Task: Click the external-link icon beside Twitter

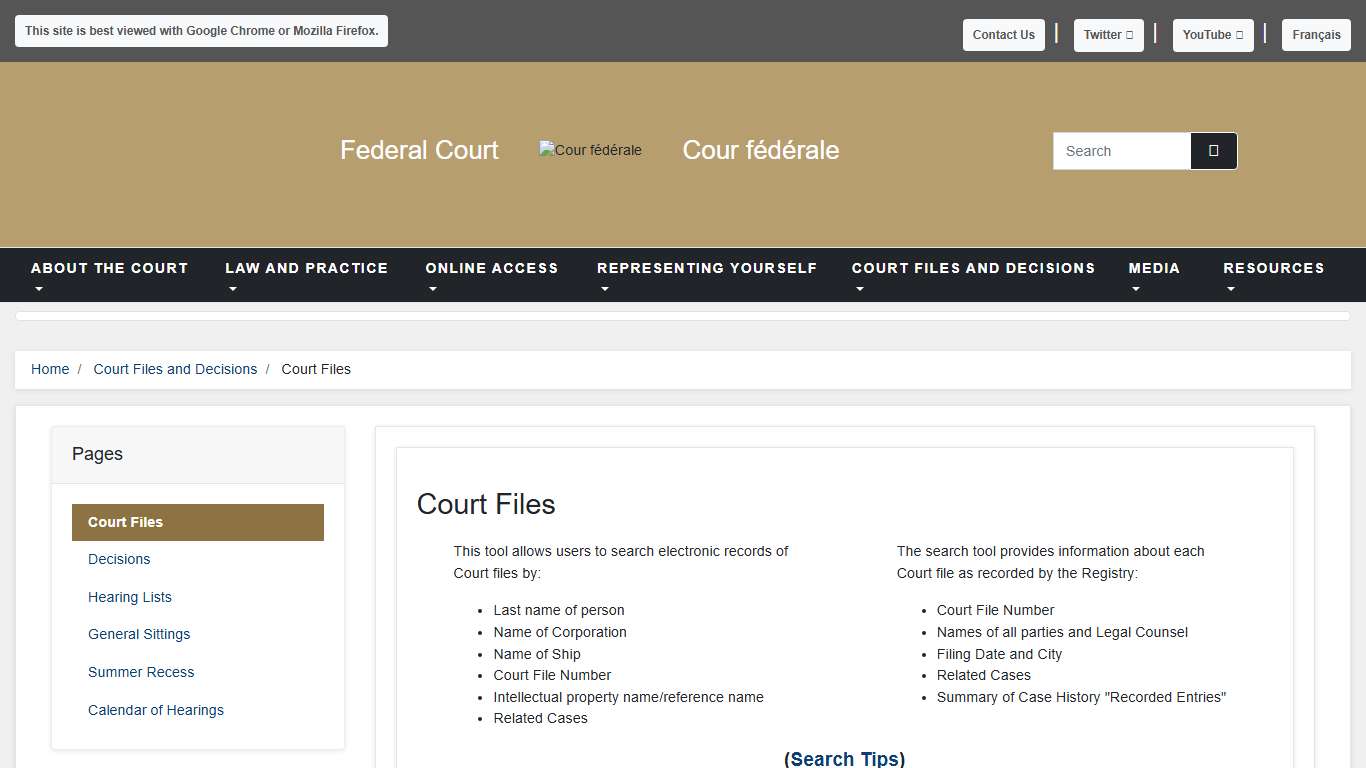Action: [1129, 34]
